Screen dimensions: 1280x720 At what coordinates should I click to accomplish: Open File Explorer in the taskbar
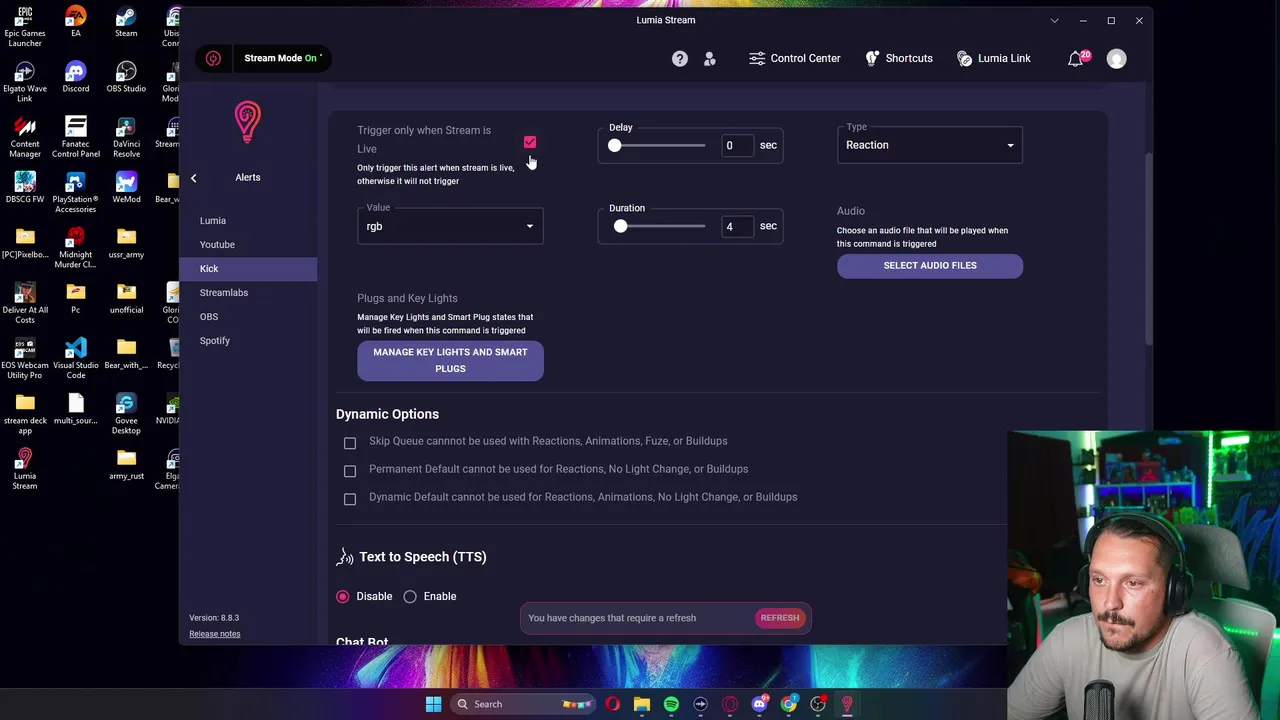[x=642, y=704]
